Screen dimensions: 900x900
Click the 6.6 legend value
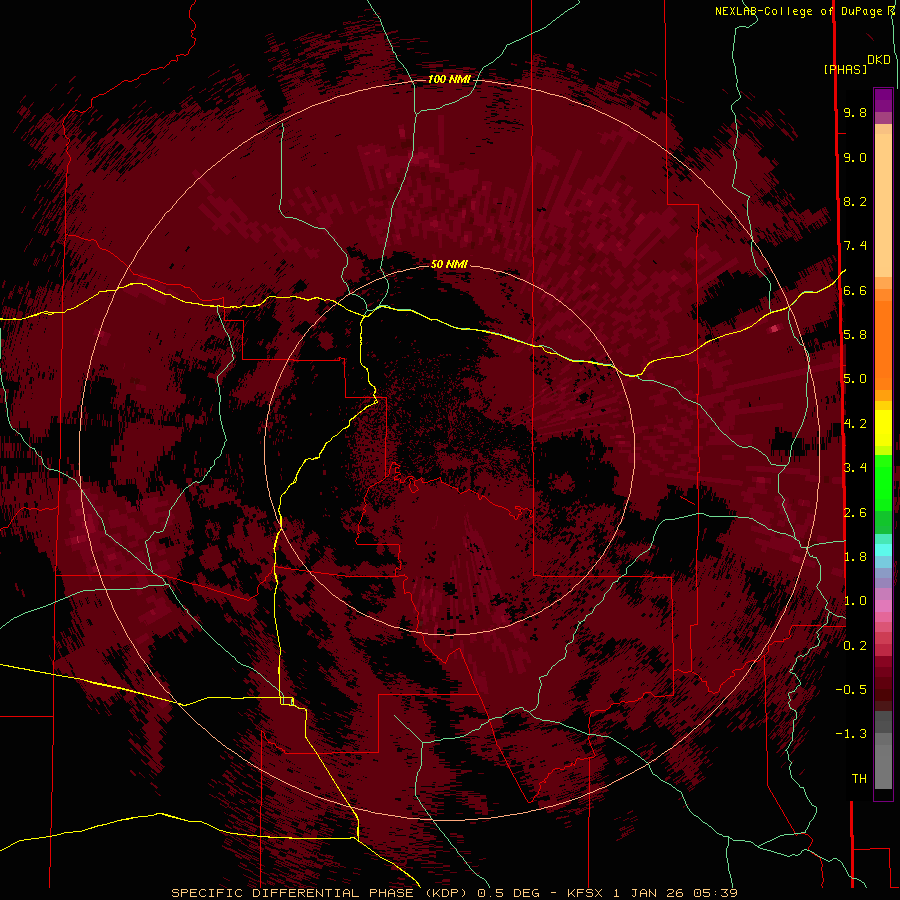(855, 290)
